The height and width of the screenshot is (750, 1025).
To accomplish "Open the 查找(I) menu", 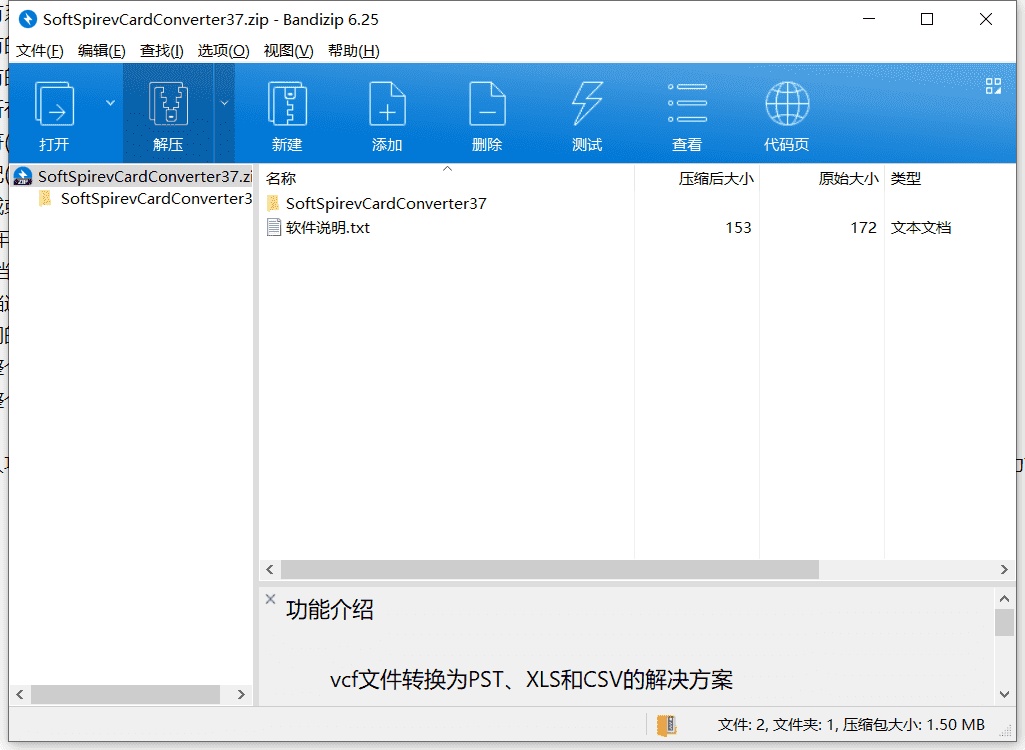I will (161, 50).
